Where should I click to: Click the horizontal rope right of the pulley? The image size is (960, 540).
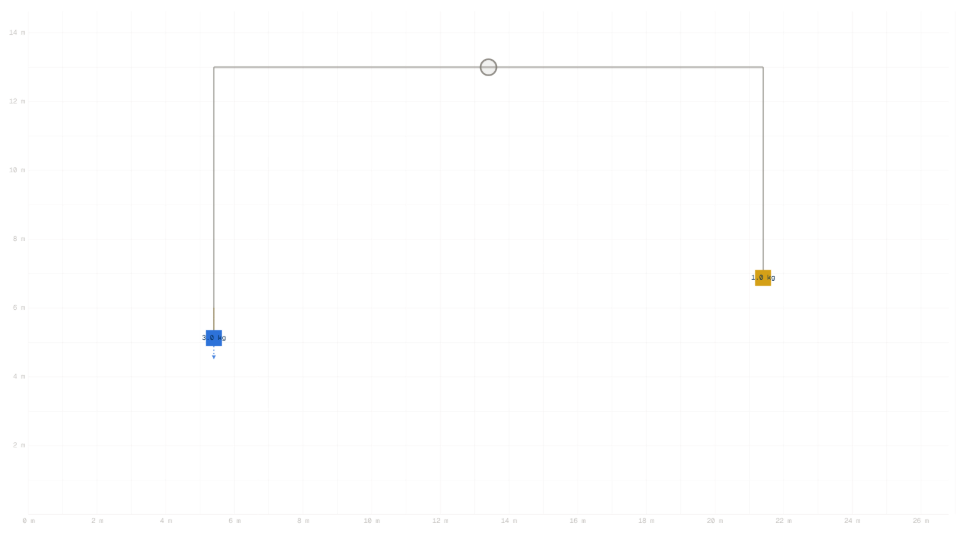pyautogui.click(x=629, y=67)
